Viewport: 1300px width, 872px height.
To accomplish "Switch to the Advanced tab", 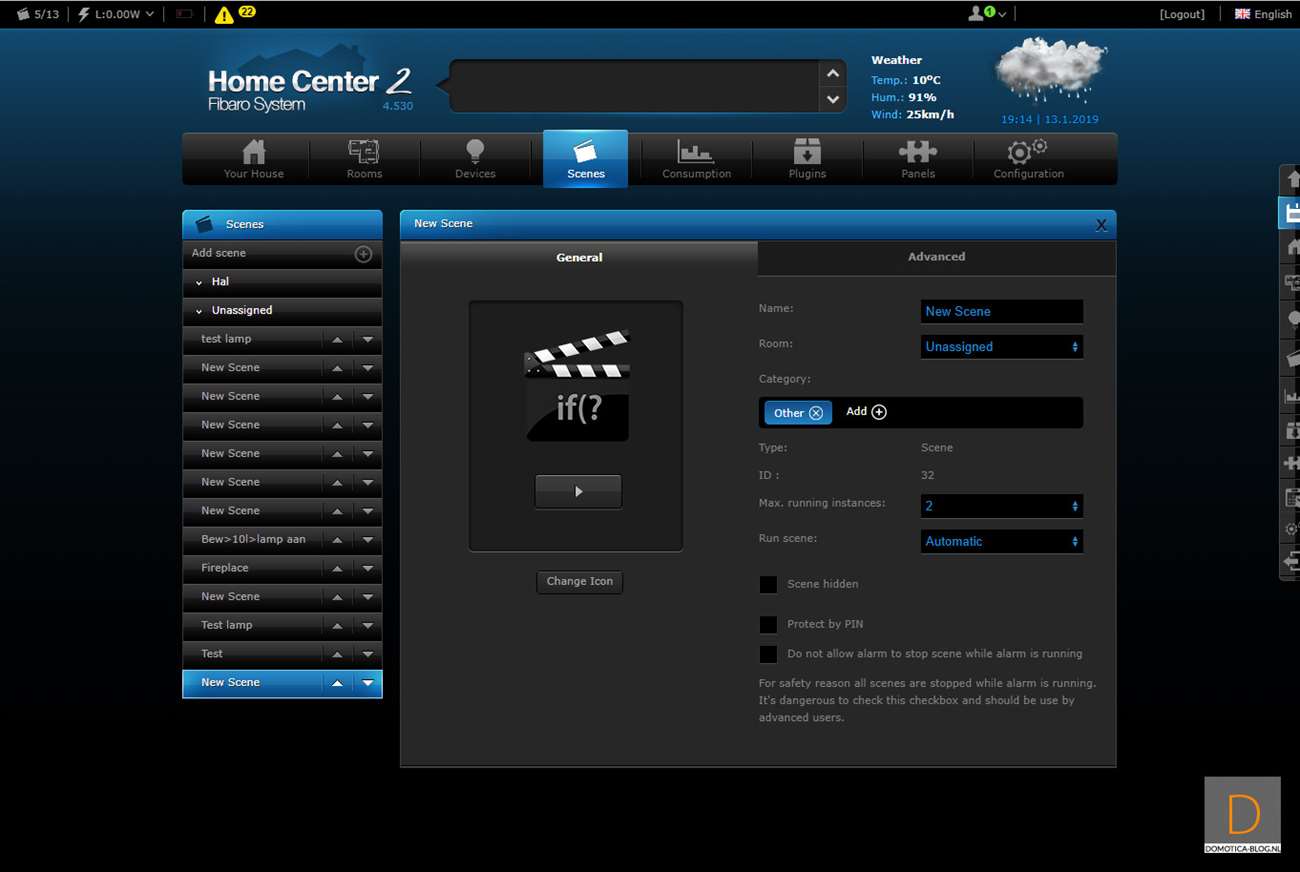I will [x=936, y=257].
